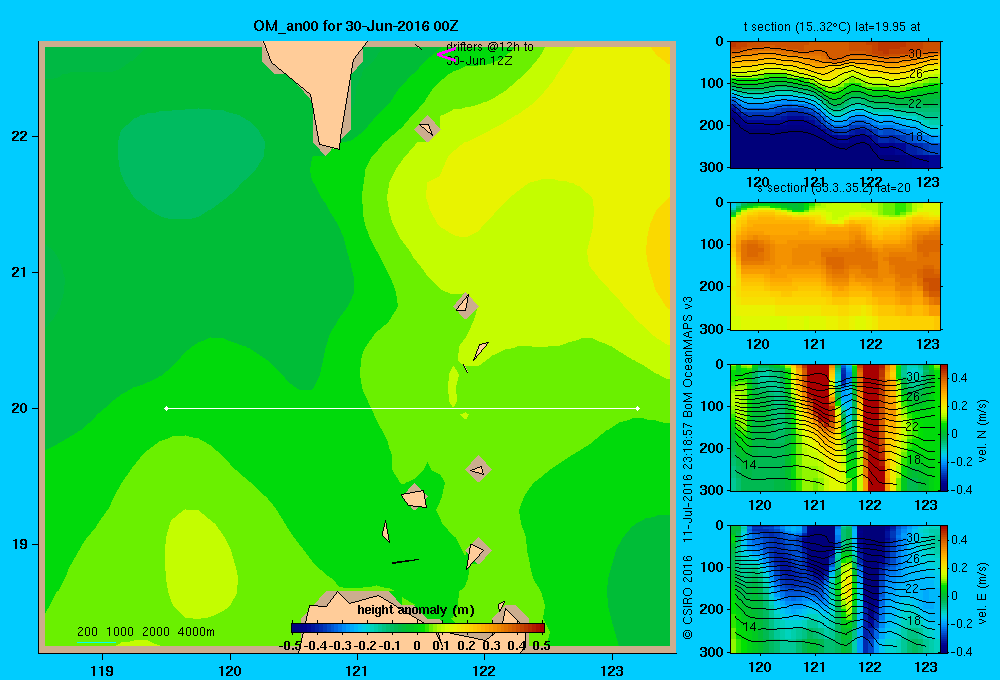Click the 21 latitude tick on the main map
Viewport: 1000px width, 680px height.
click(20, 272)
